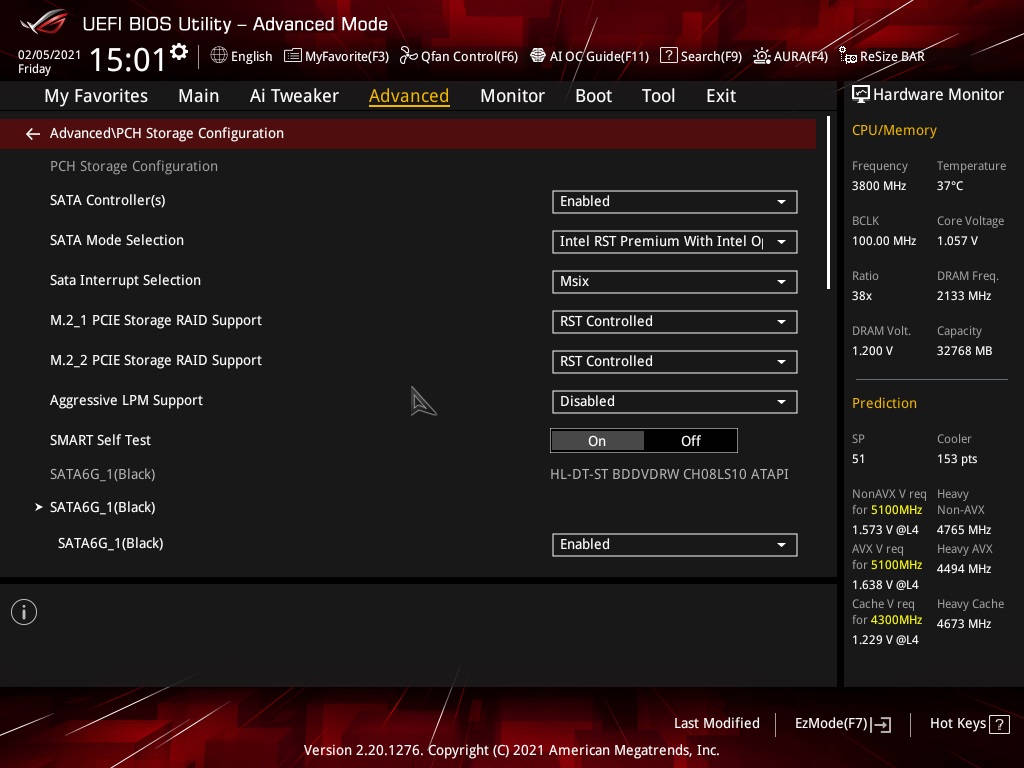1024x768 pixels.
Task: Open AURA lighting settings
Action: (790, 56)
